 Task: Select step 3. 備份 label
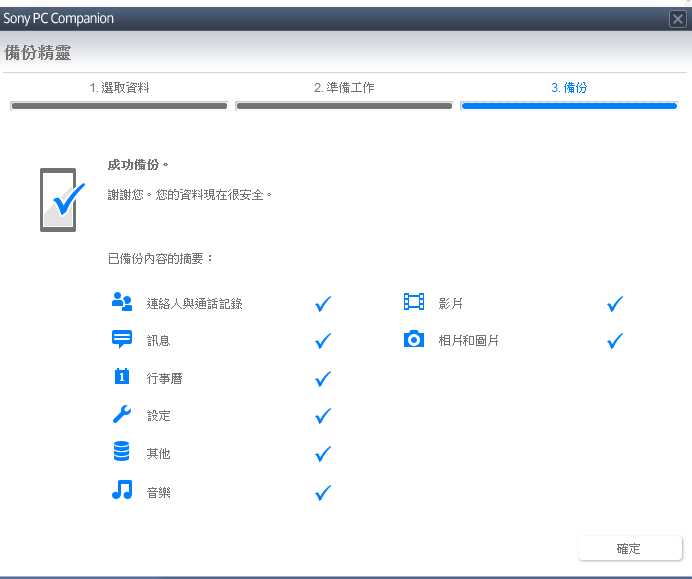point(569,87)
